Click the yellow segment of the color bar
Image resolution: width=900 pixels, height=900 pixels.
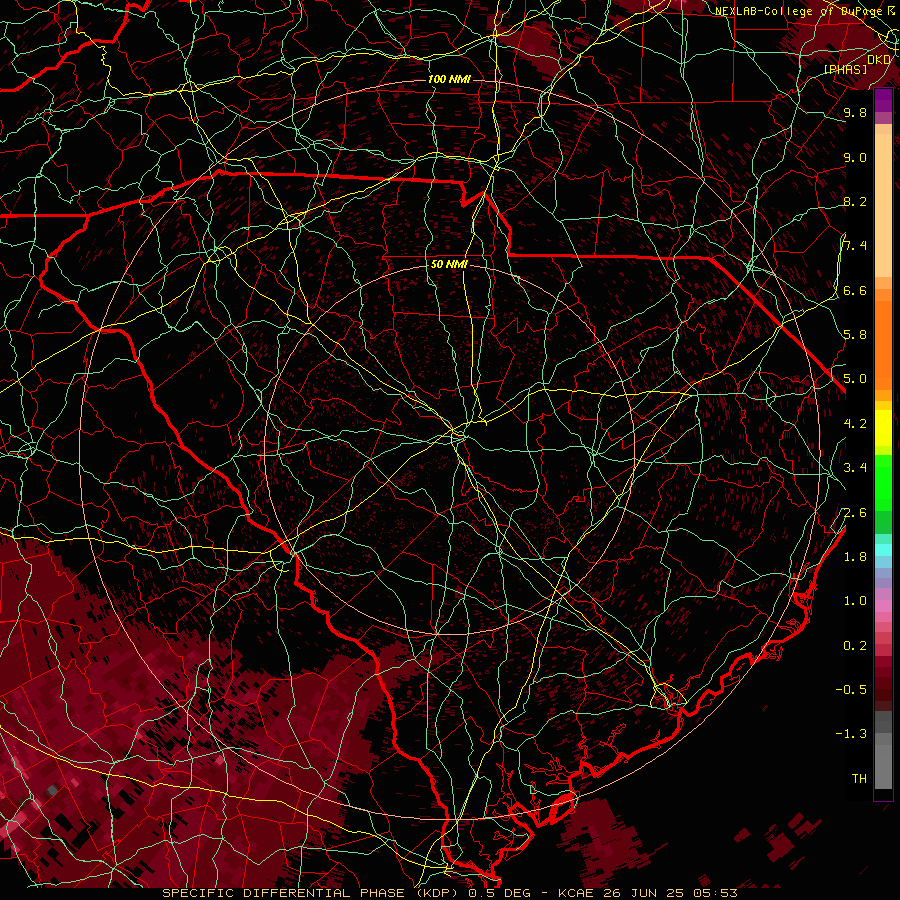883,428
